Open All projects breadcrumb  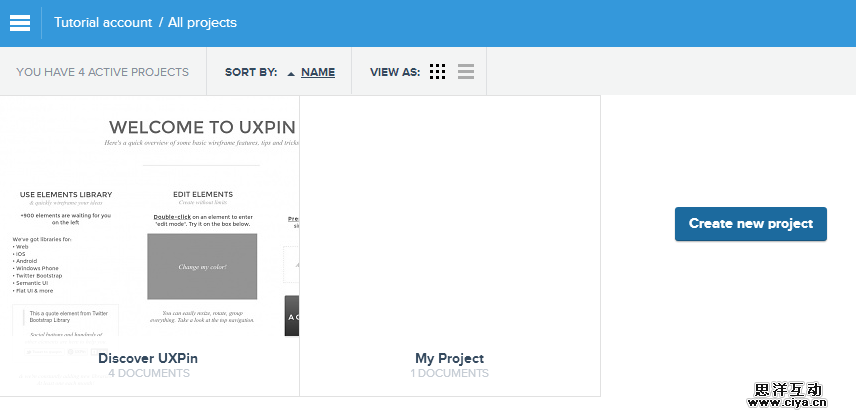click(x=202, y=23)
